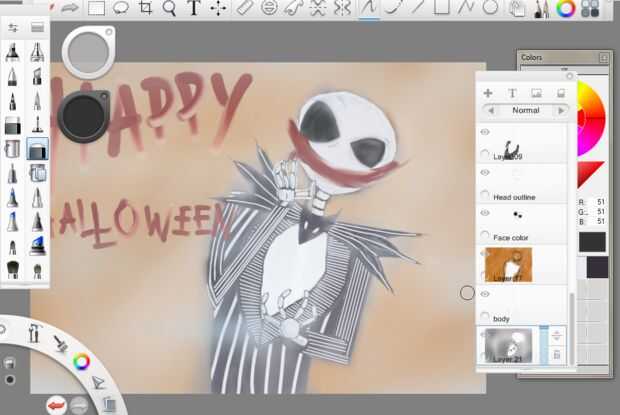The height and width of the screenshot is (415, 620).
Task: Select the Rectangle selection tool
Action: coord(96,8)
